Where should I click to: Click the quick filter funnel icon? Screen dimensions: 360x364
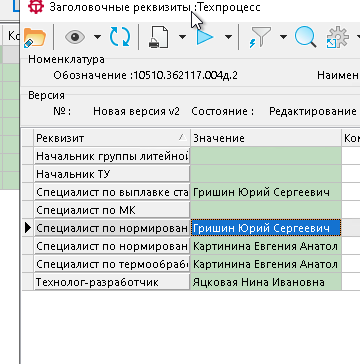(260, 37)
